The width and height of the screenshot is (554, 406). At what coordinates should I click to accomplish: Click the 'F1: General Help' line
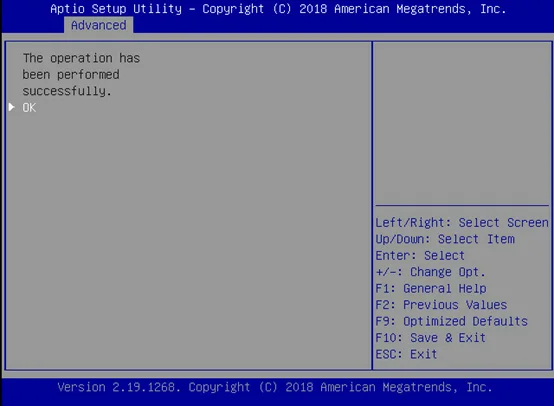coord(431,288)
